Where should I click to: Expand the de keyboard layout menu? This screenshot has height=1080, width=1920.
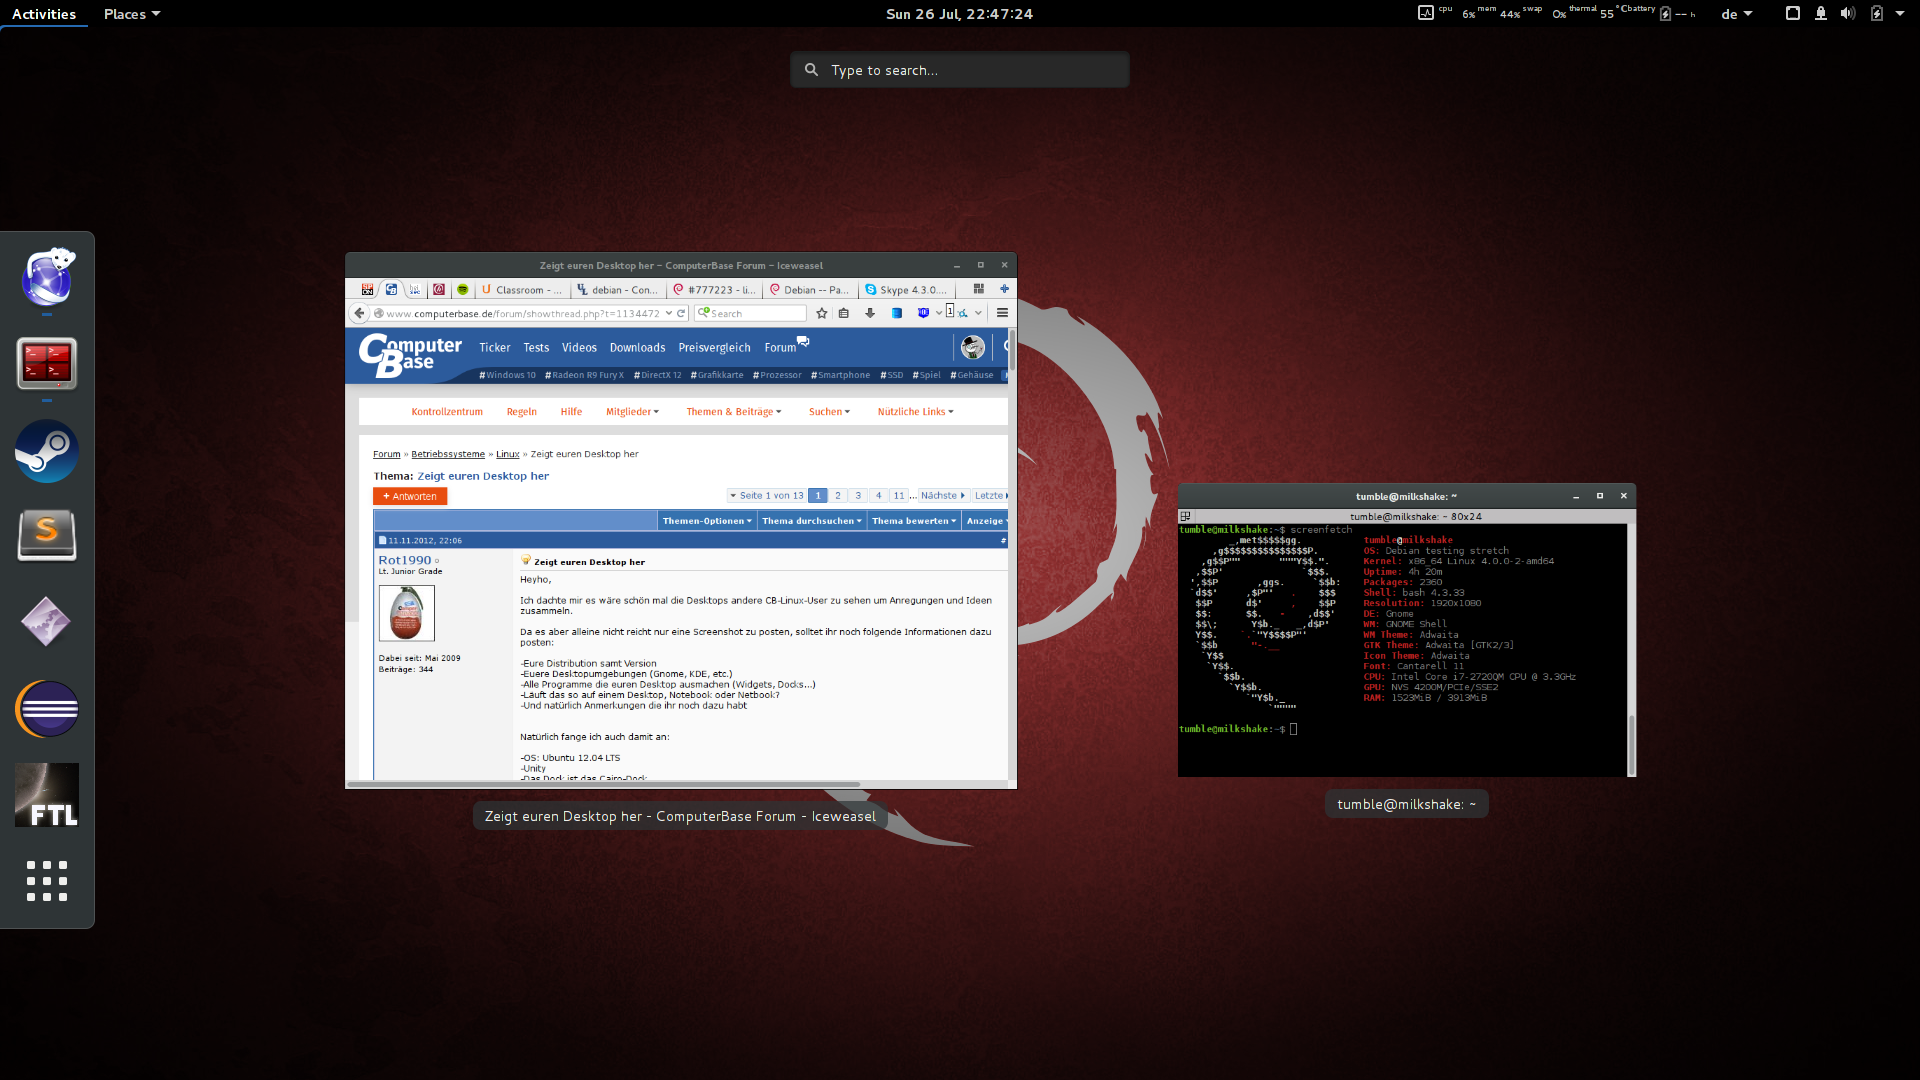click(1736, 14)
